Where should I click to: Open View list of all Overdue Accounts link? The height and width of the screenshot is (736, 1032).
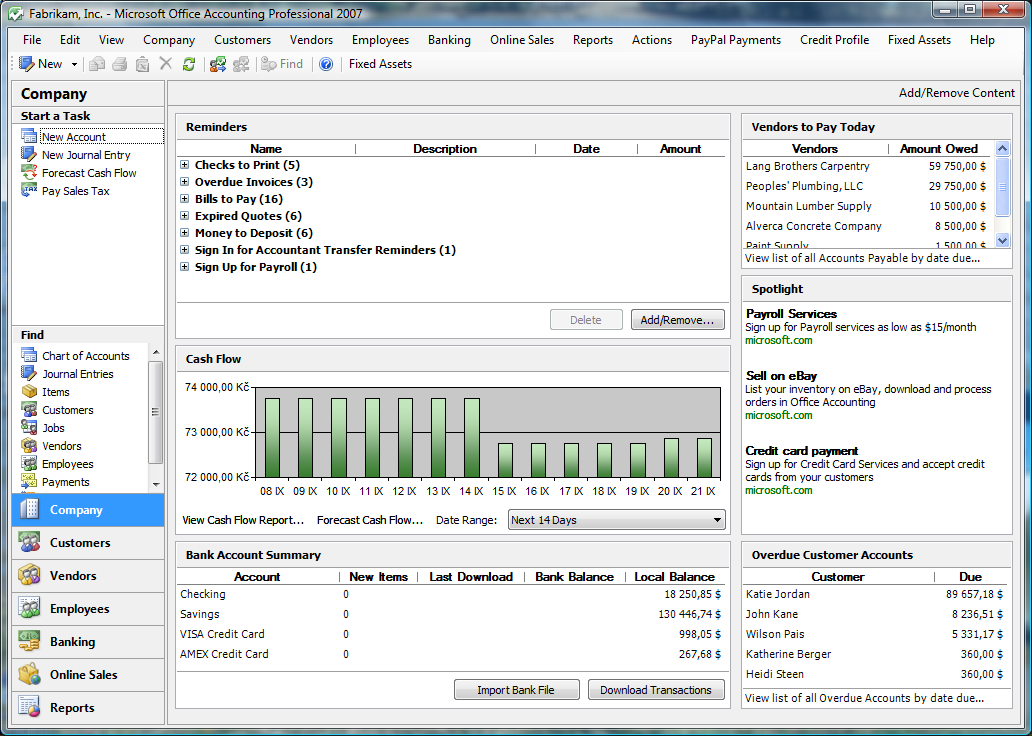[x=864, y=698]
